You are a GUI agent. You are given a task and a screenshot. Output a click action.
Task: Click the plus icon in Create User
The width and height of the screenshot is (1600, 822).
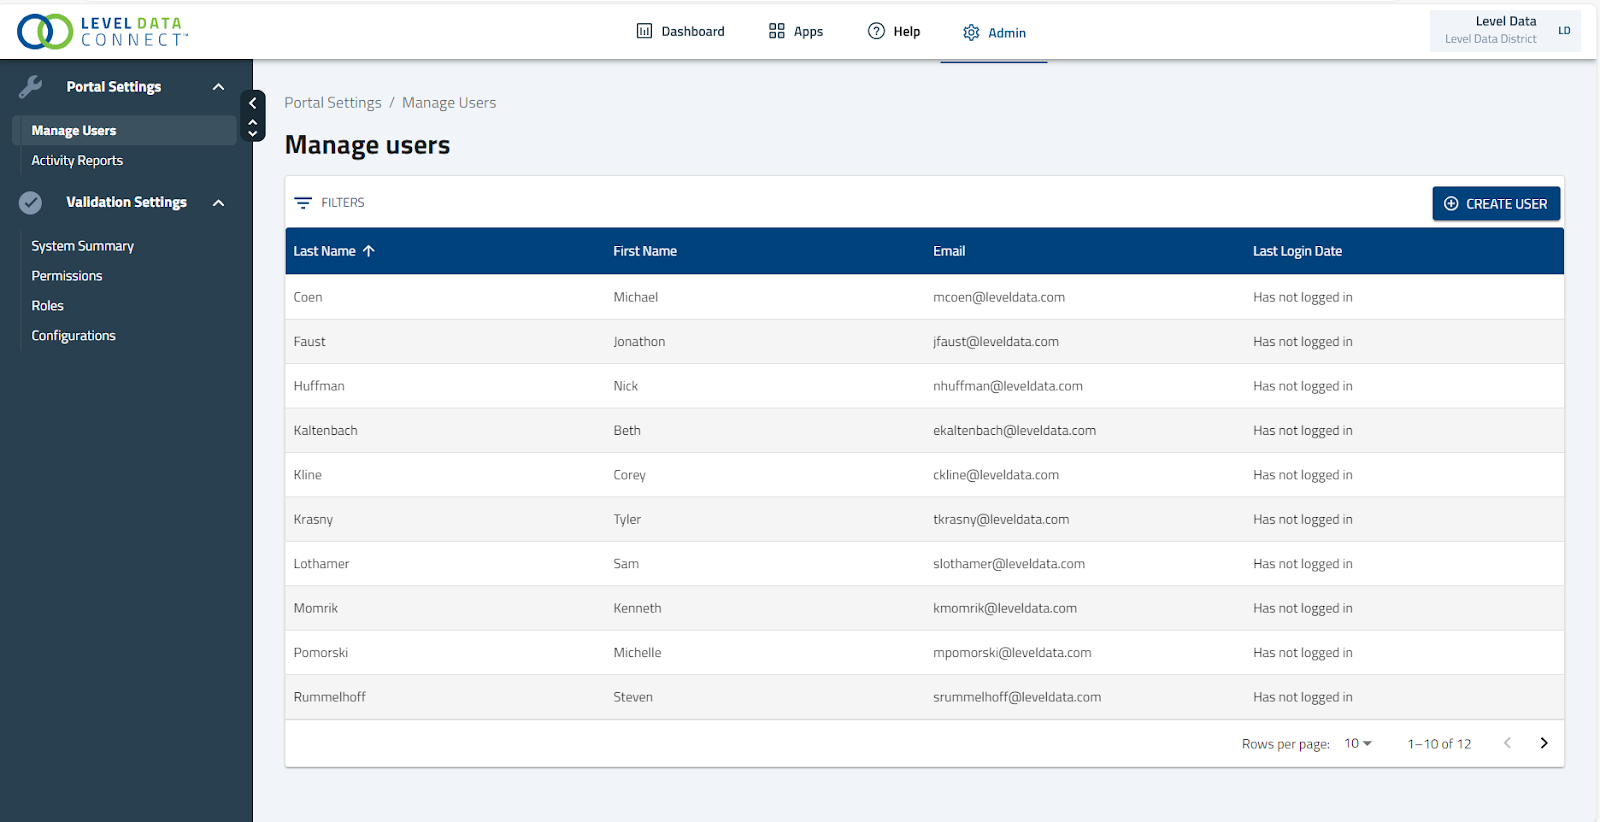tap(1451, 204)
